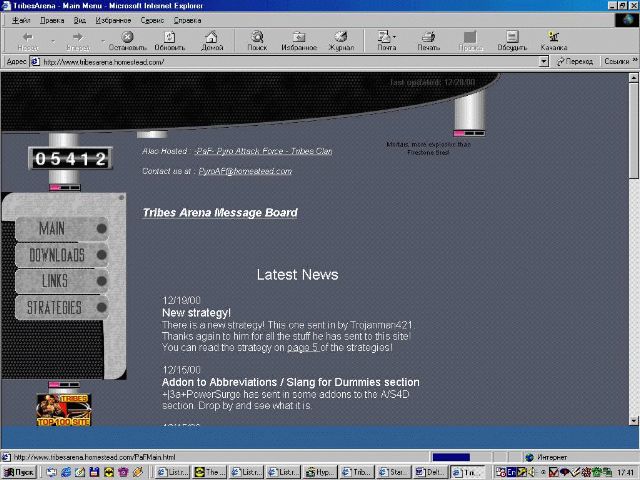Click the Internet Explorer globe throbber logo
640x480 pixels.
[x=627, y=20]
